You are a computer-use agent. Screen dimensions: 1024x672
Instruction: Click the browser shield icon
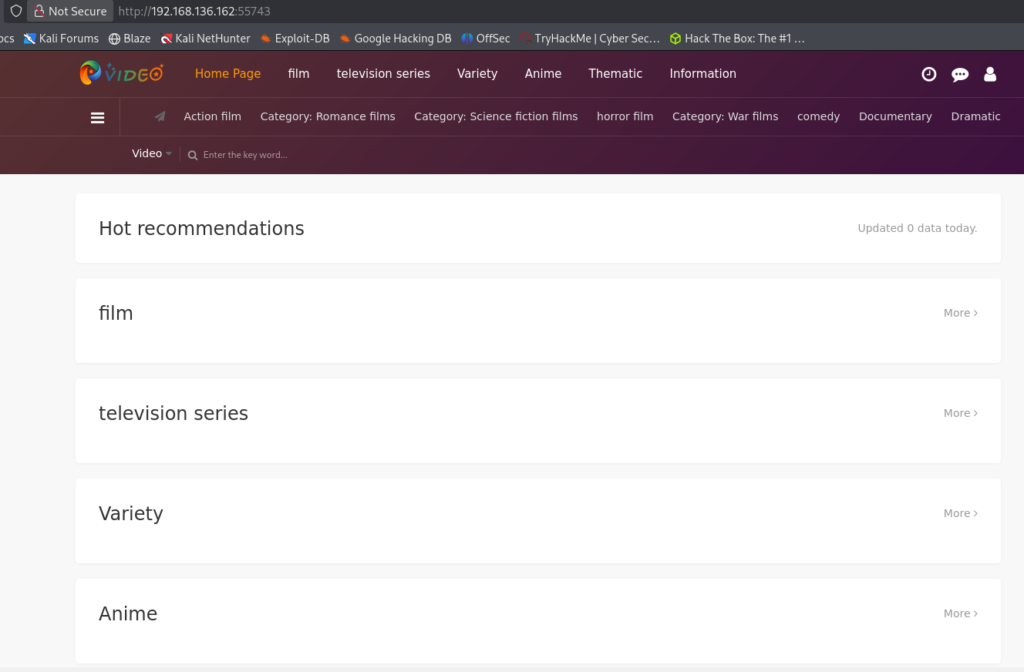[15, 11]
